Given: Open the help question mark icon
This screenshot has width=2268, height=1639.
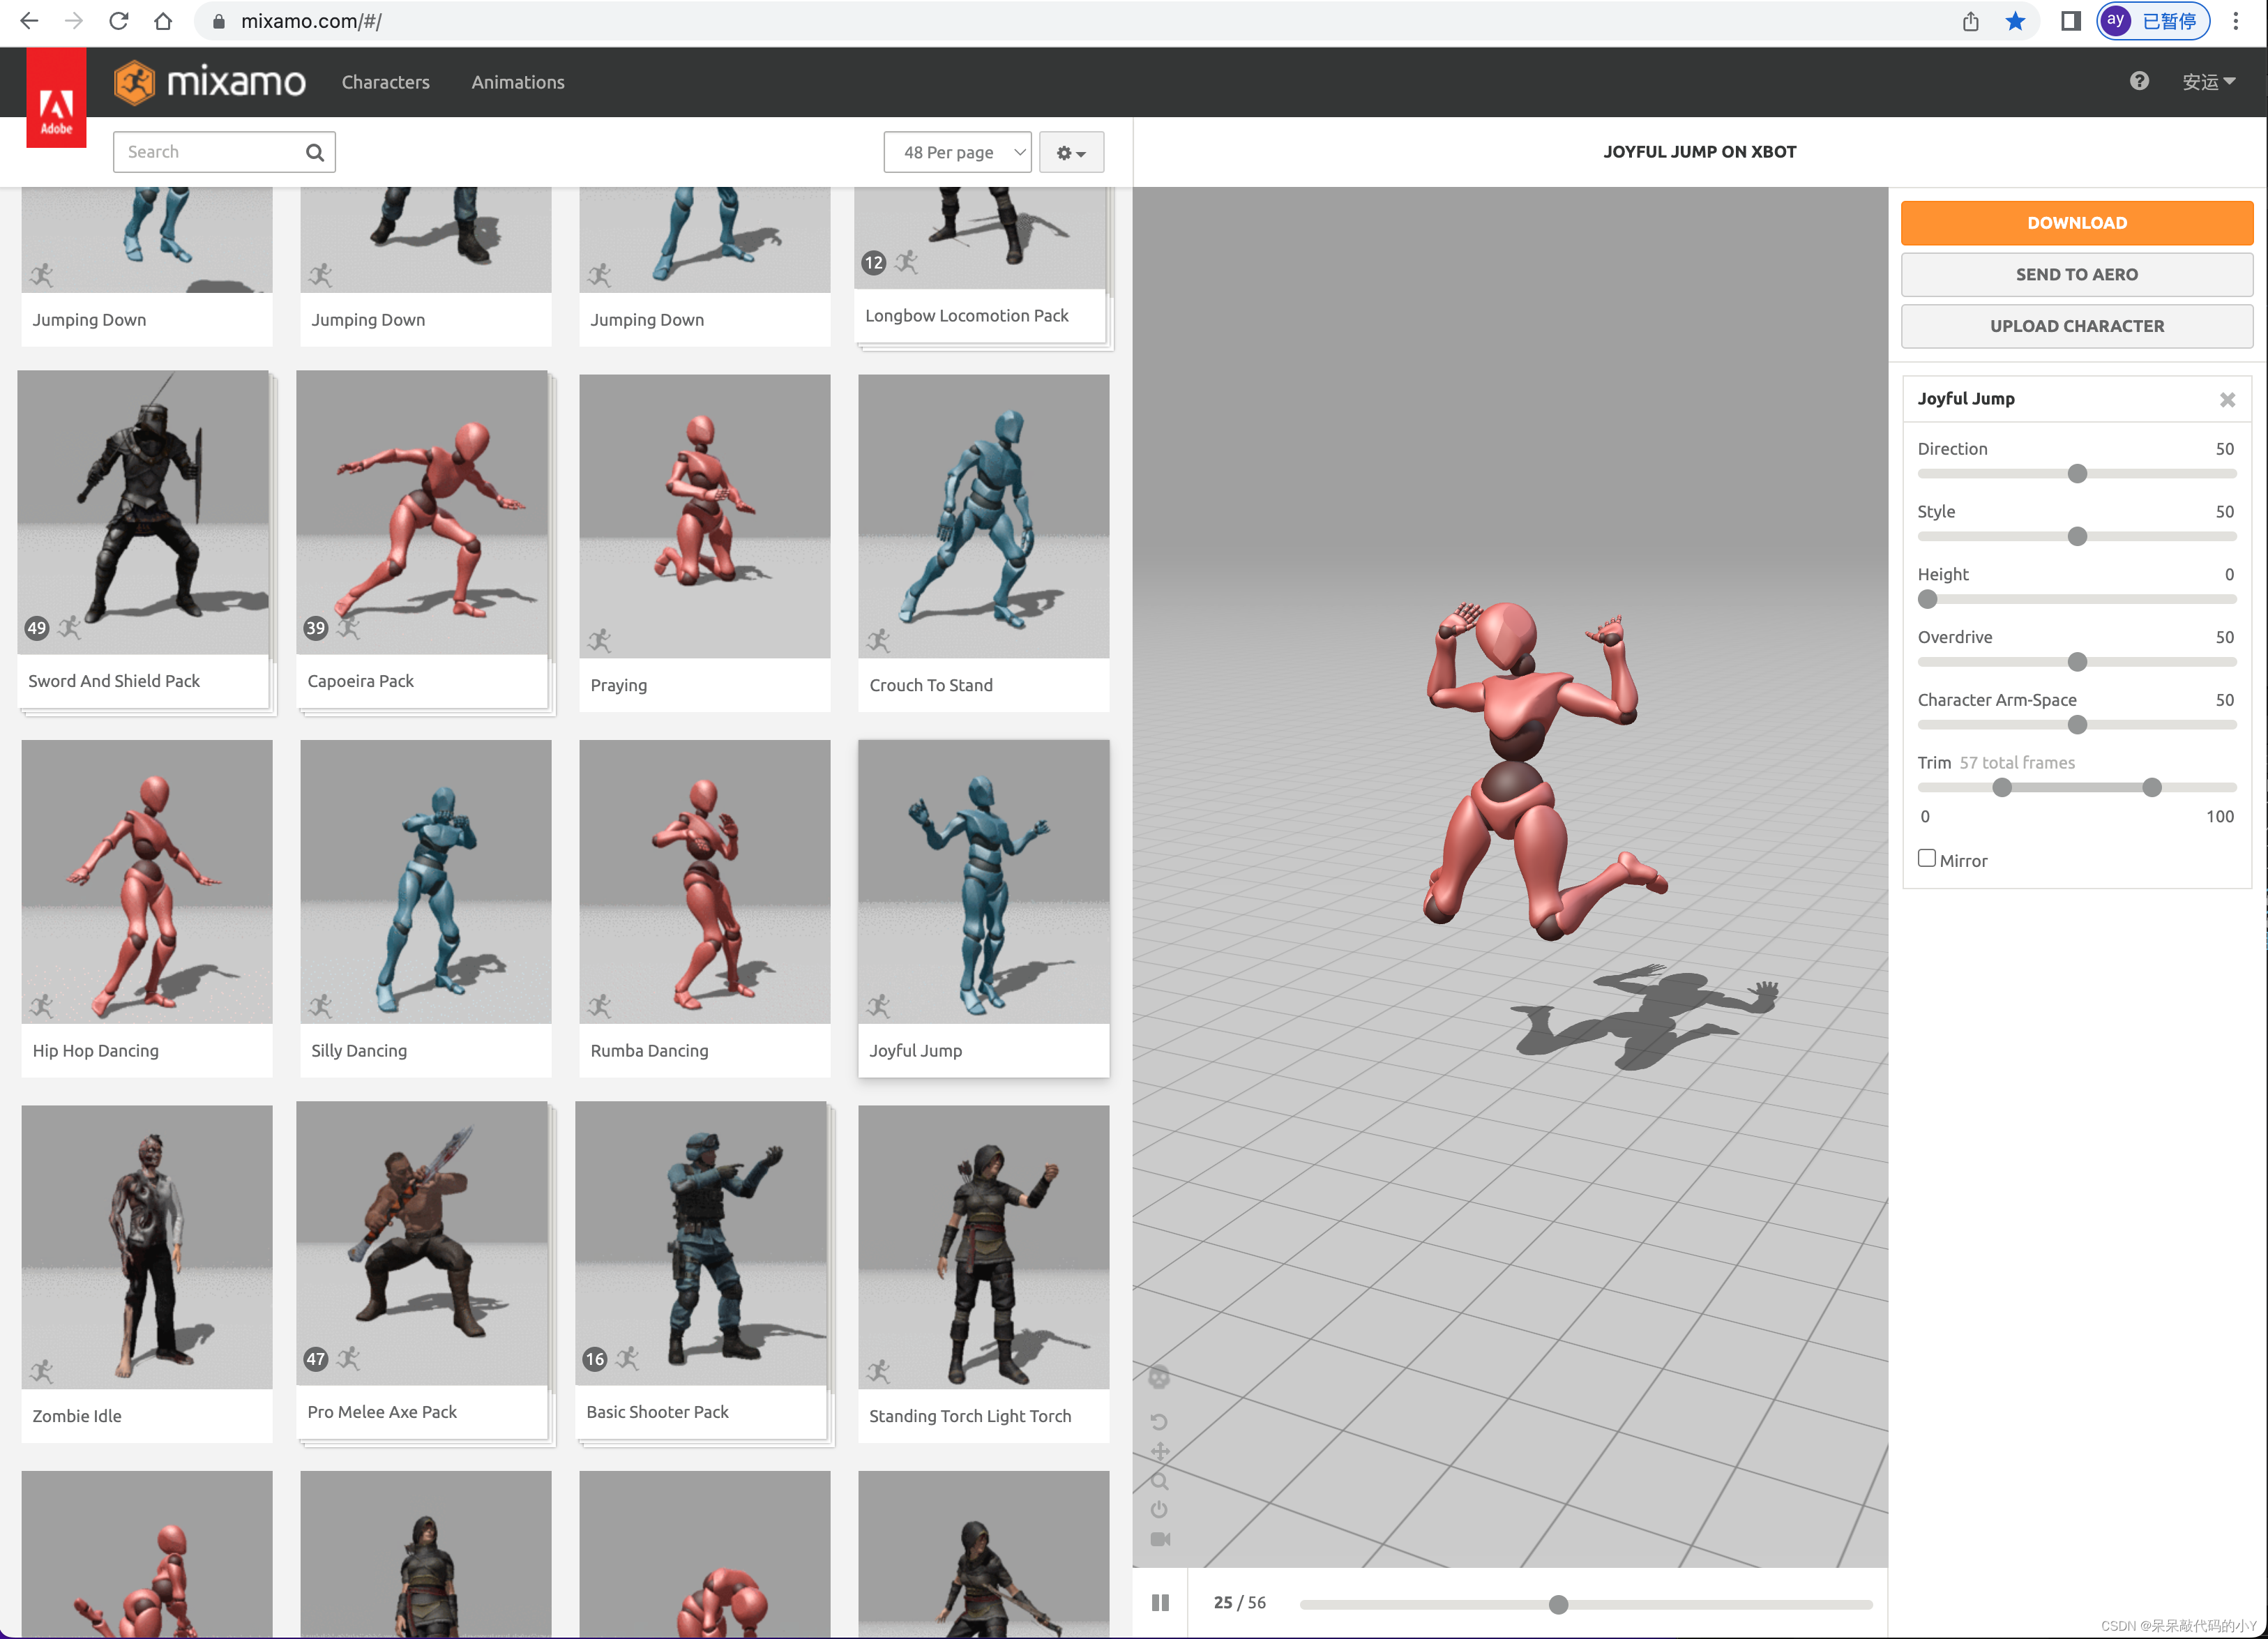Looking at the screenshot, I should coord(2139,81).
